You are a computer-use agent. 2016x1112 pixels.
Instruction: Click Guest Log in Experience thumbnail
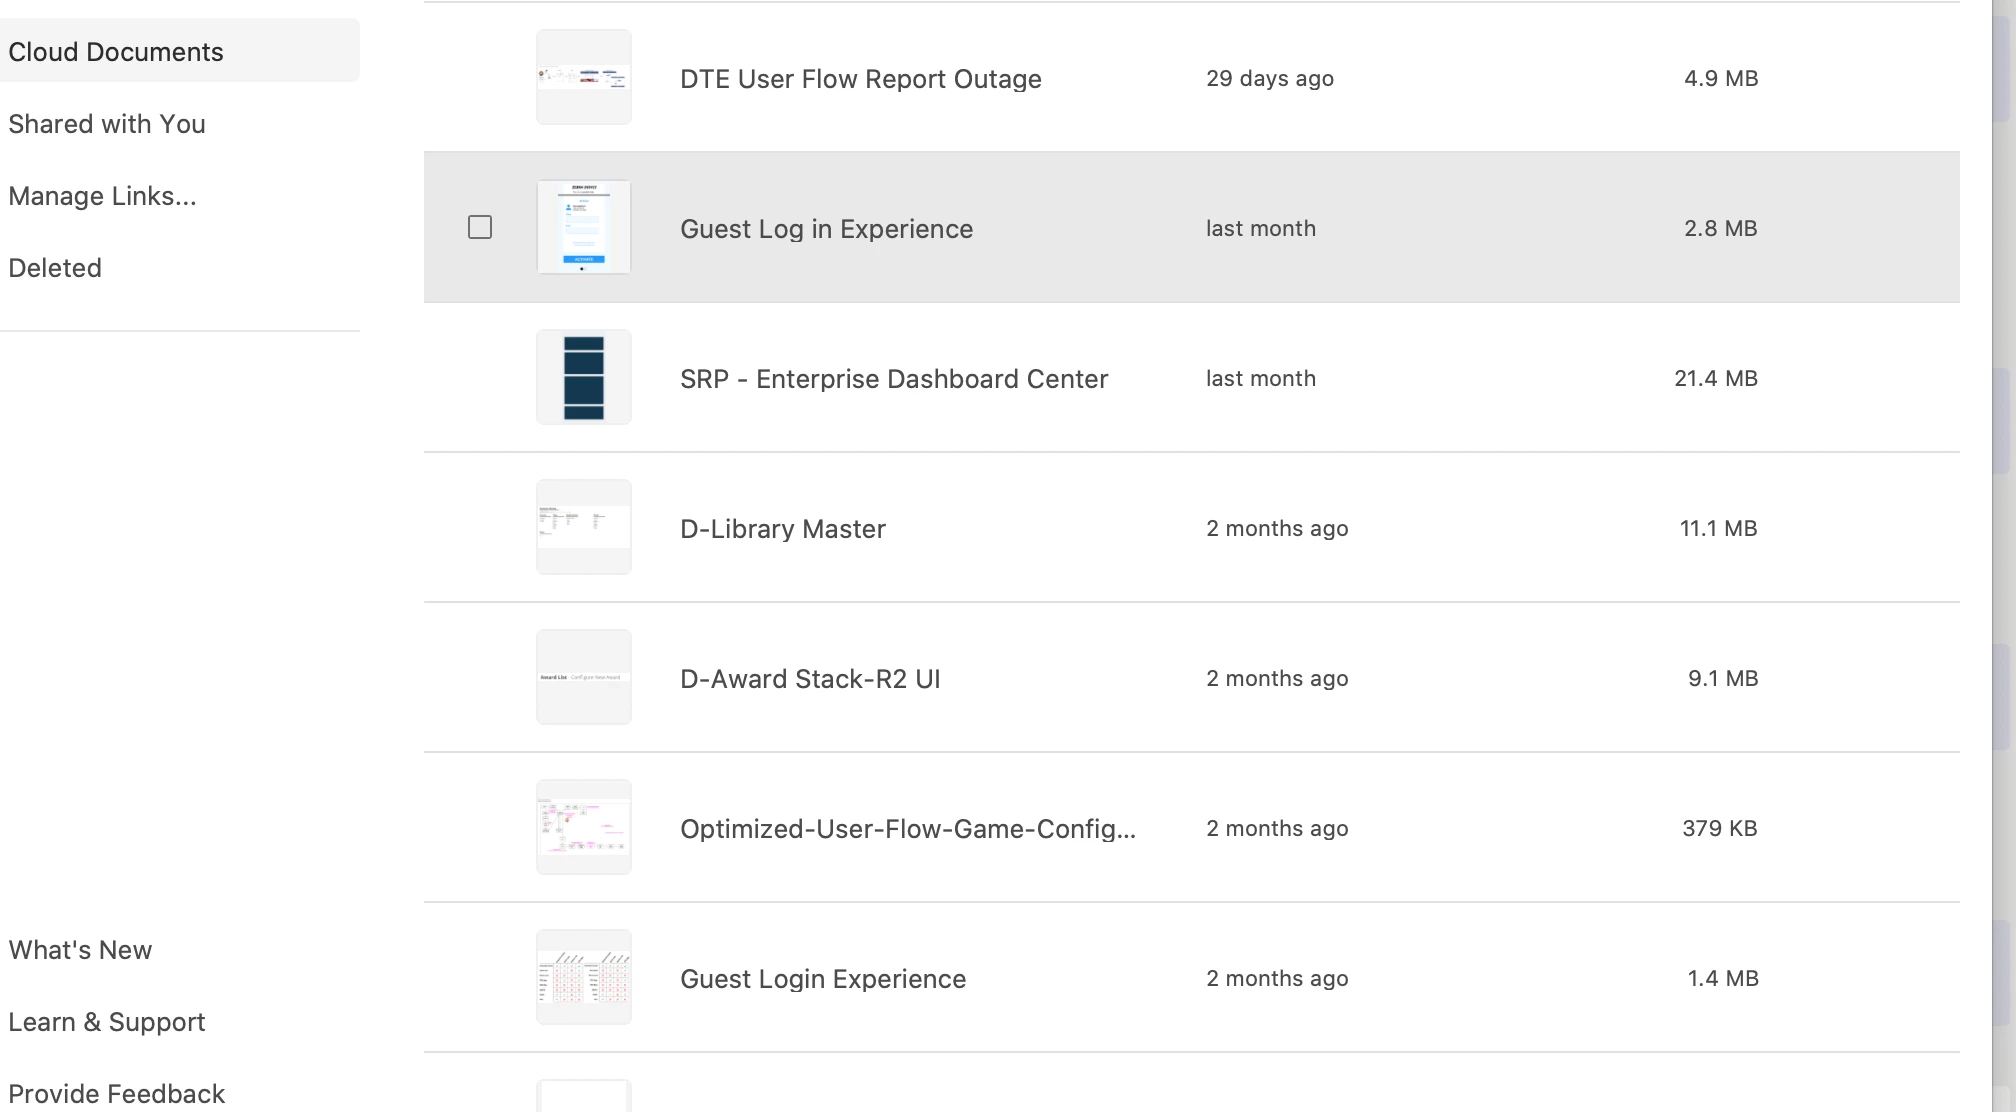(583, 227)
